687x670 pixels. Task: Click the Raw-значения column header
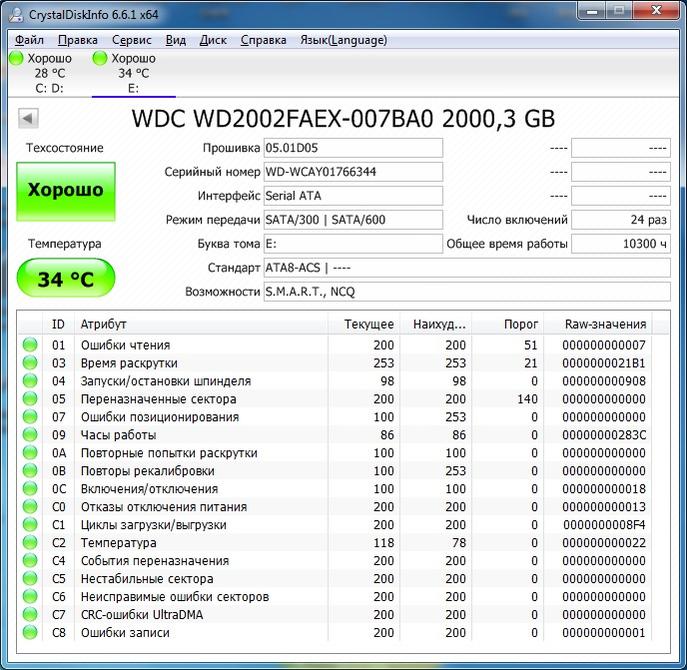click(598, 324)
